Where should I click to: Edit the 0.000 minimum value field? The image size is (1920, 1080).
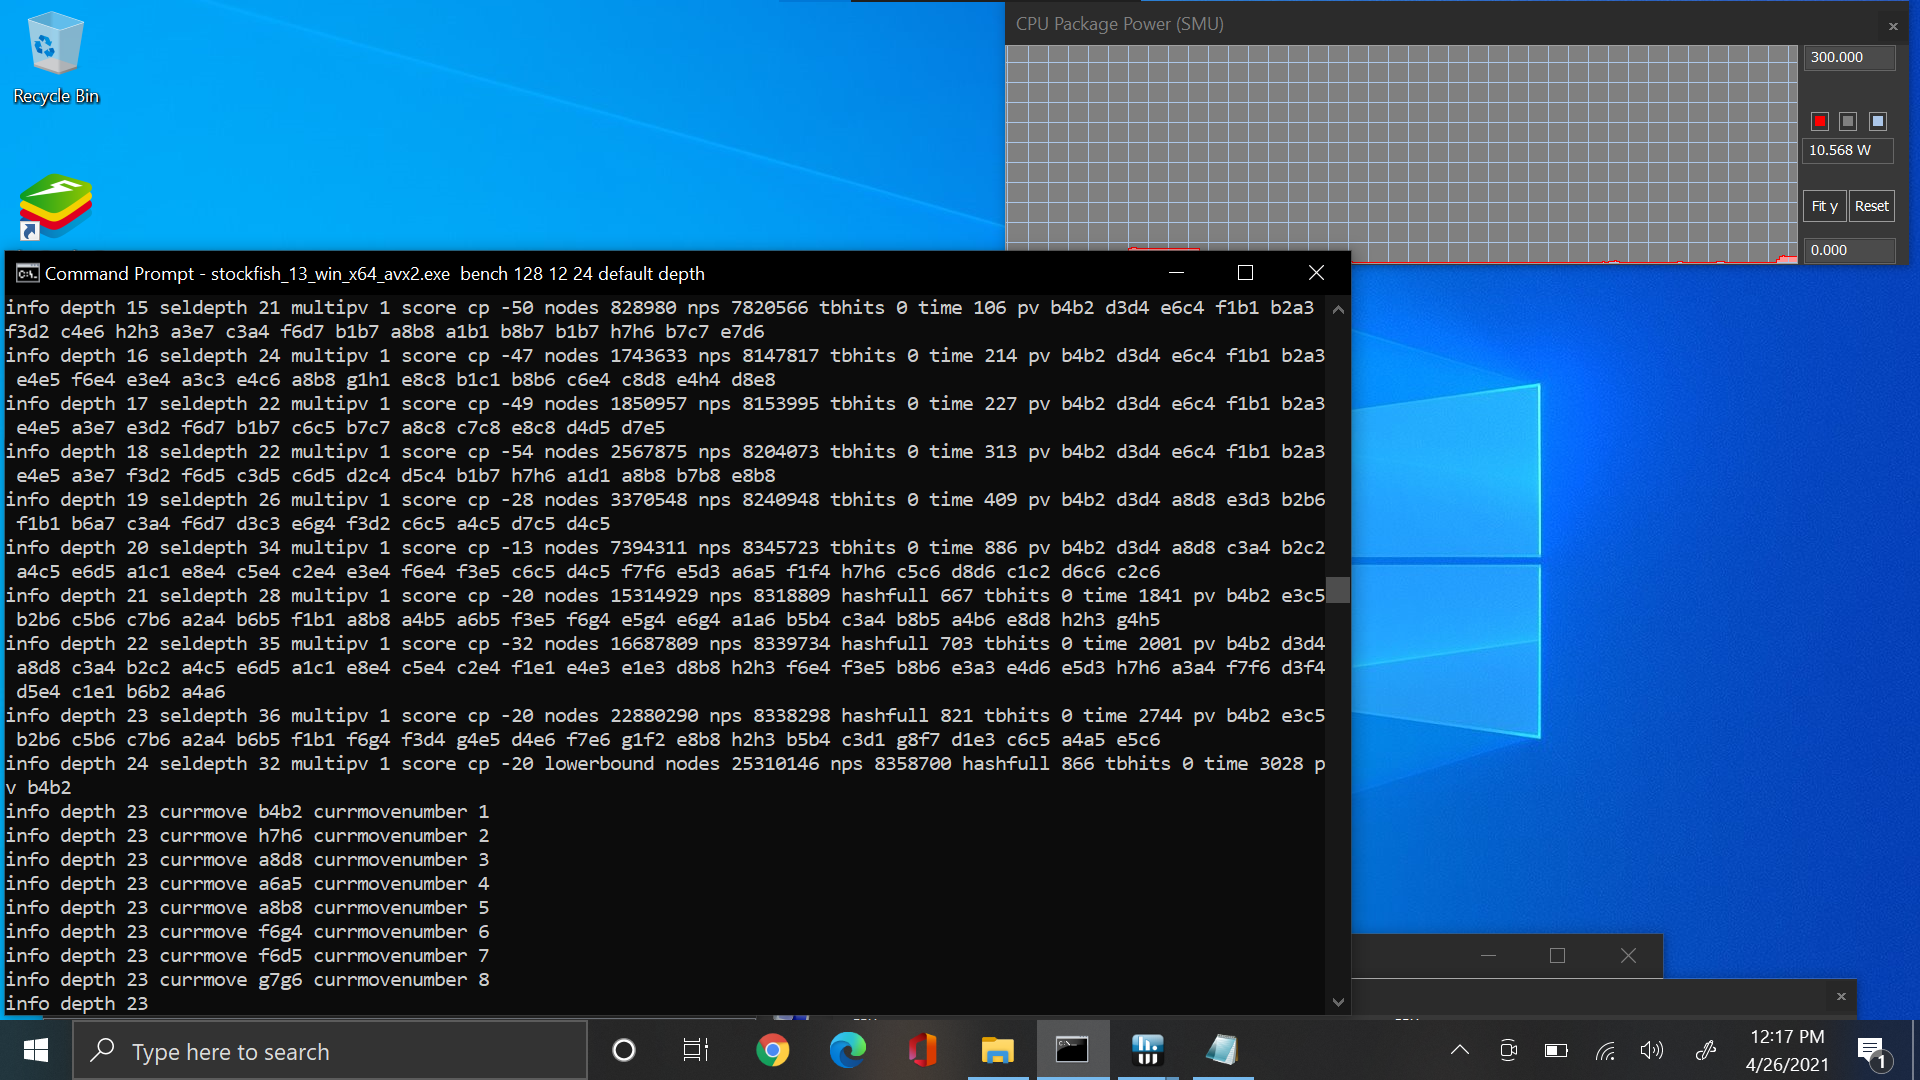tap(1849, 250)
